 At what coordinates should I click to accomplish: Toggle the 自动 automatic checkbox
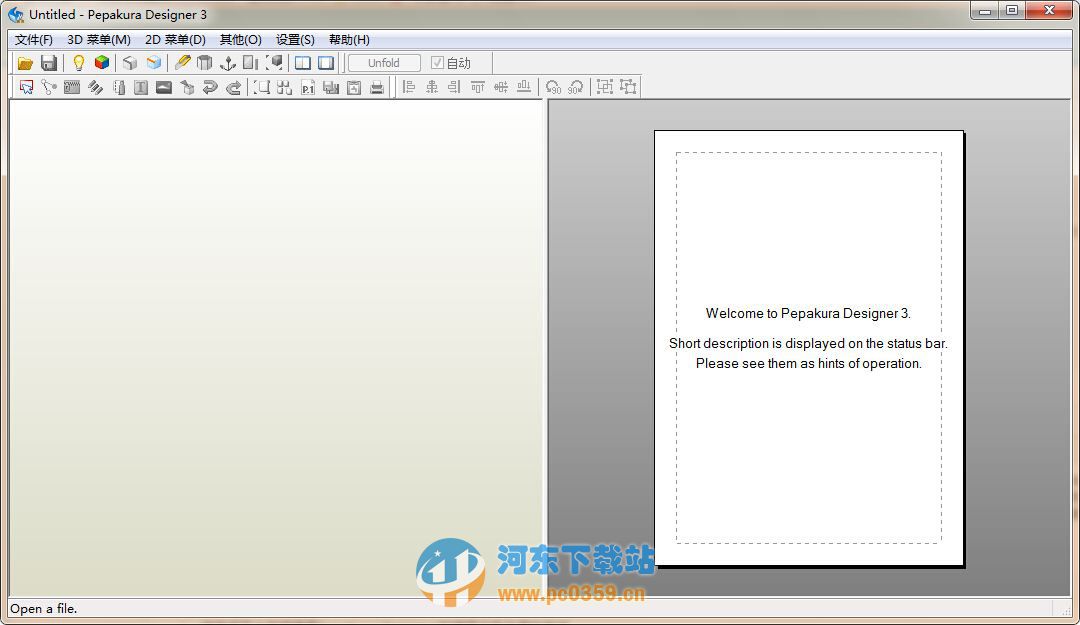(437, 62)
